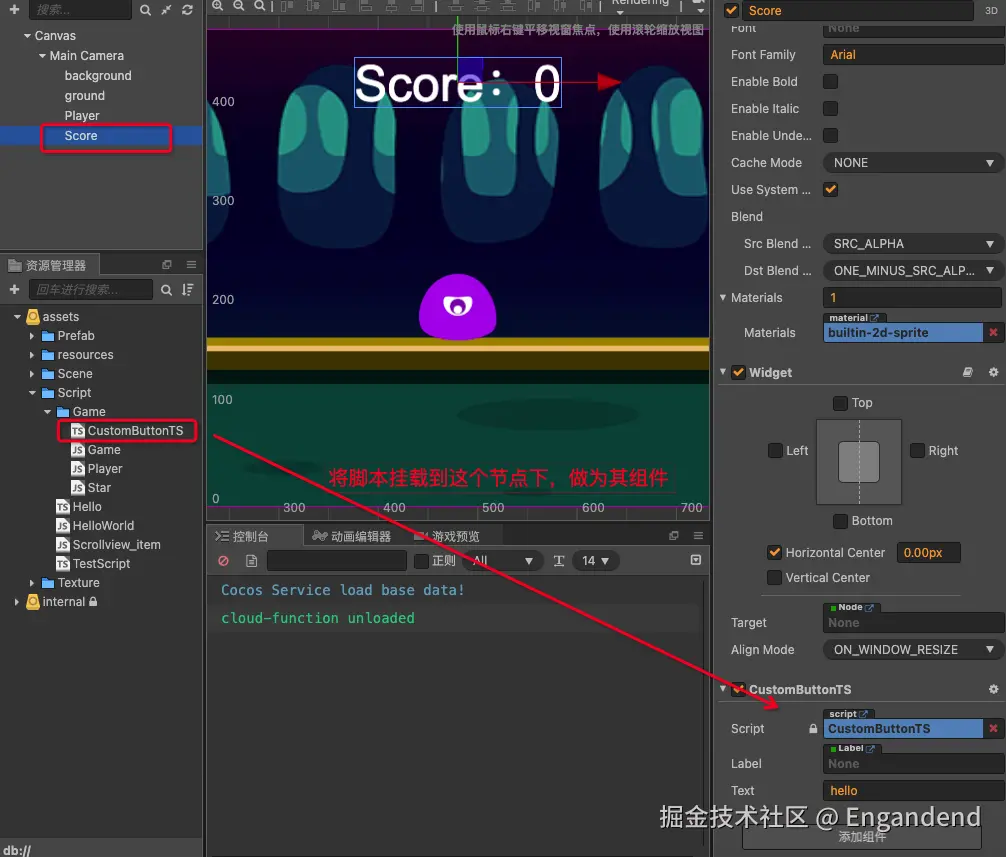Screen dimensions: 1006x857
Task: Click the Font Family Arial field
Action: [x=913, y=55]
